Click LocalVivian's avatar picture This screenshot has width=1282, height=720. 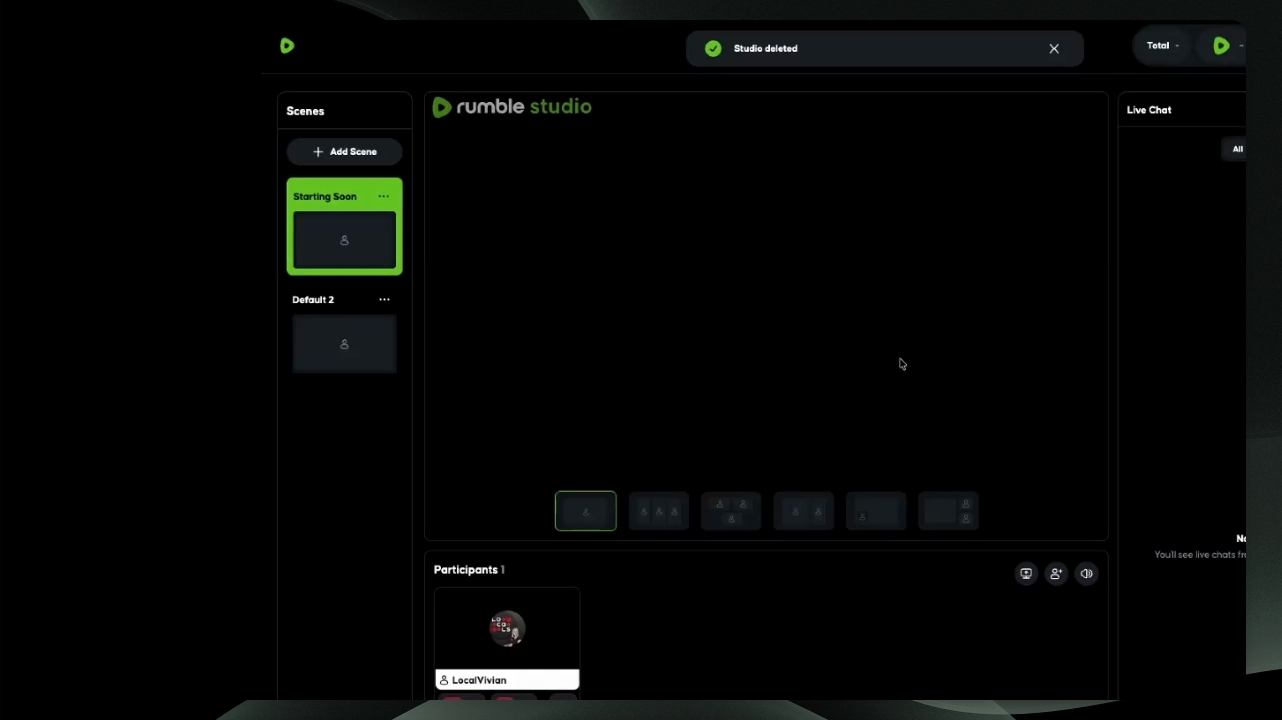pos(507,628)
